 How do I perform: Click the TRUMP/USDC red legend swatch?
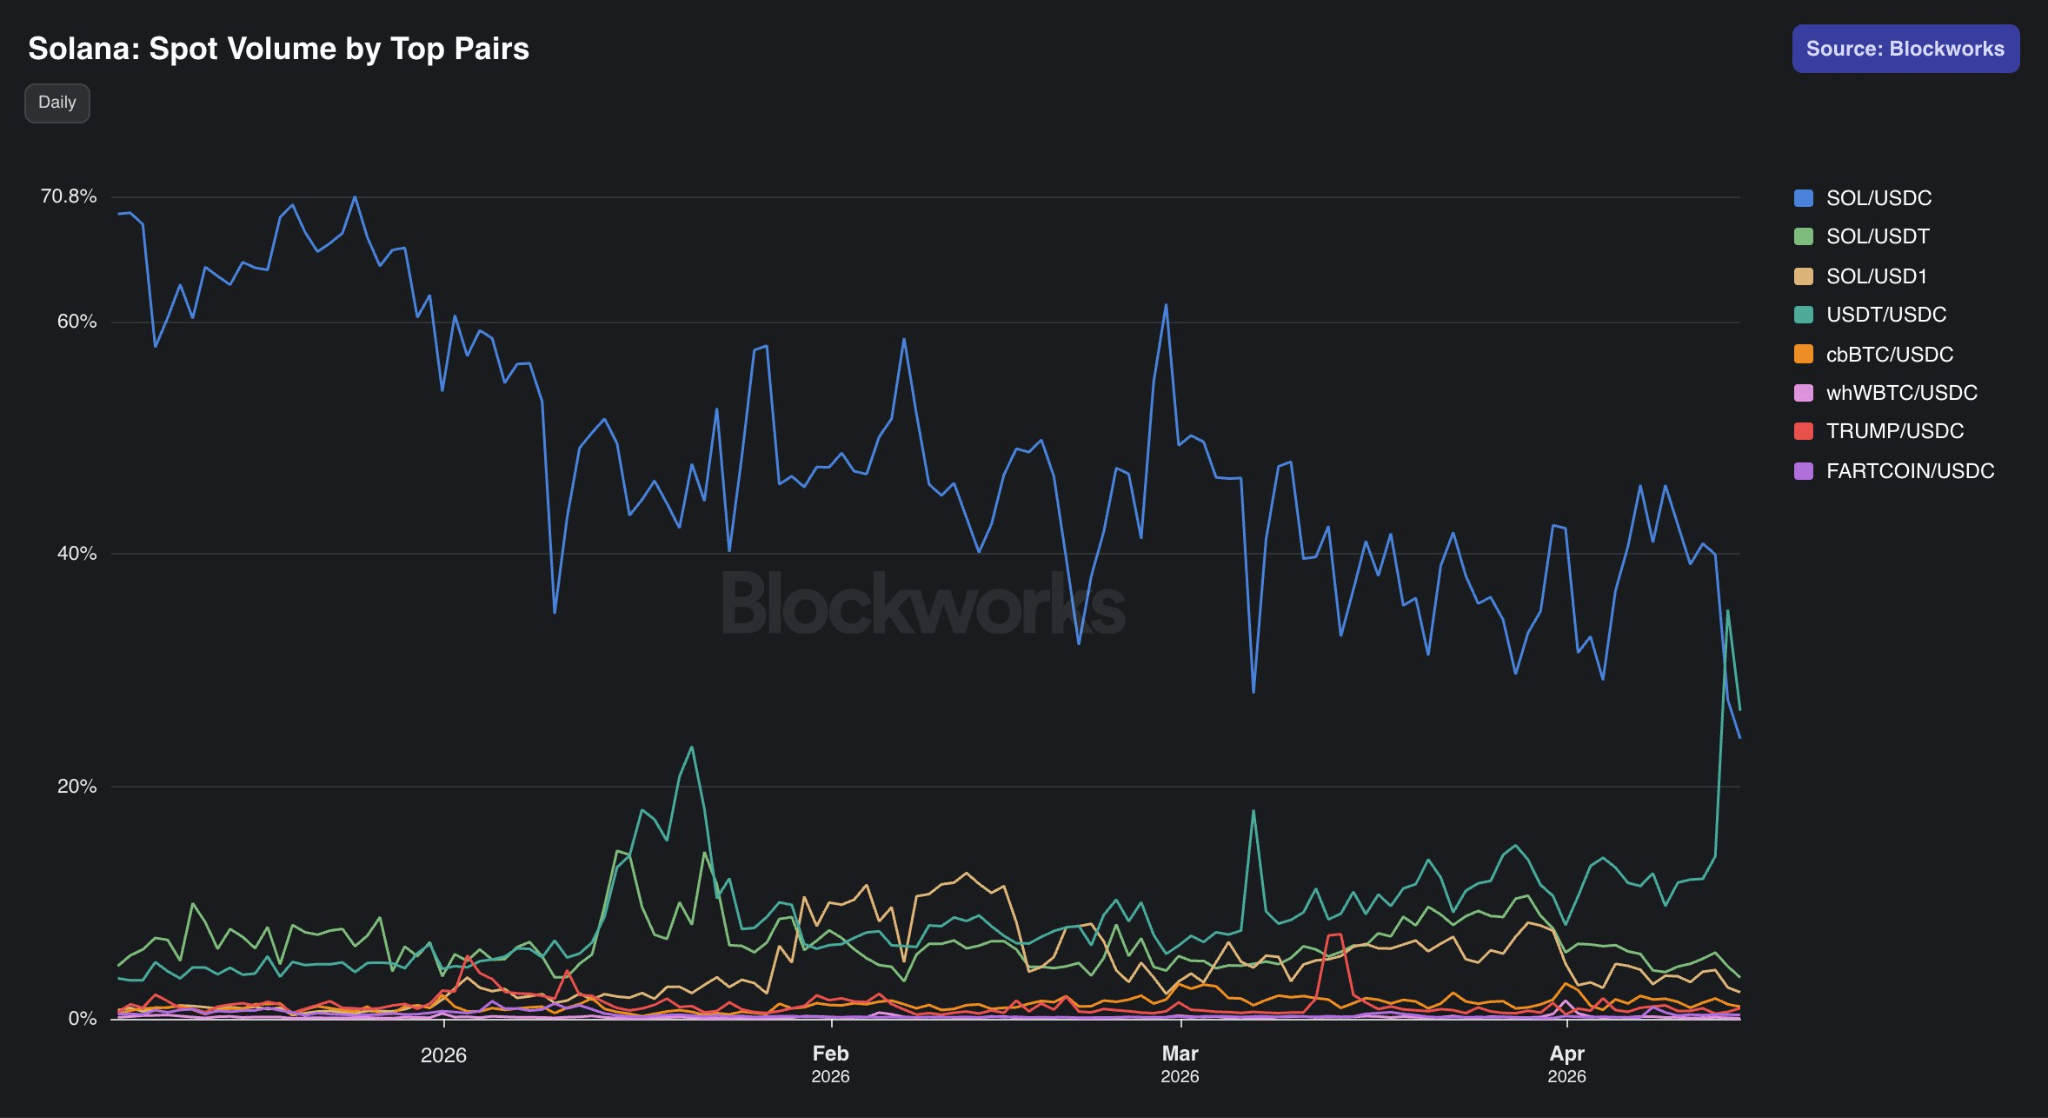click(x=1803, y=431)
